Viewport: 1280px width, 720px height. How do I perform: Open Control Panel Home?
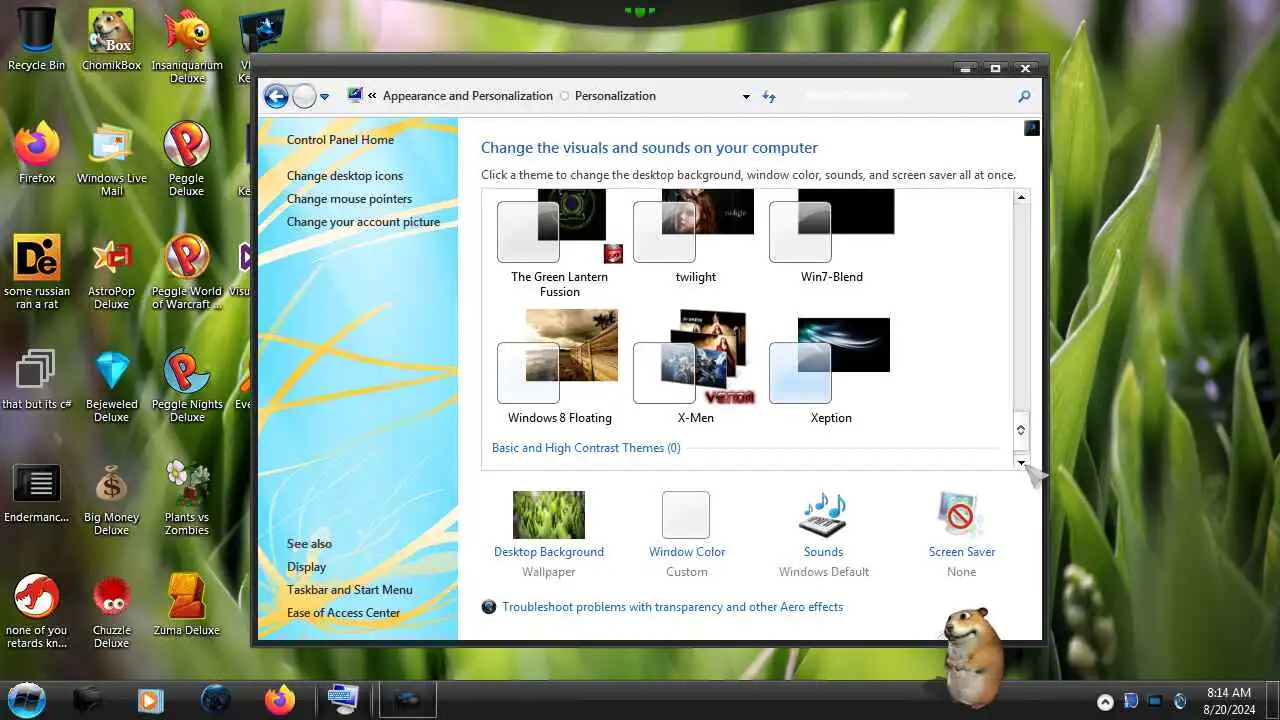coord(340,140)
